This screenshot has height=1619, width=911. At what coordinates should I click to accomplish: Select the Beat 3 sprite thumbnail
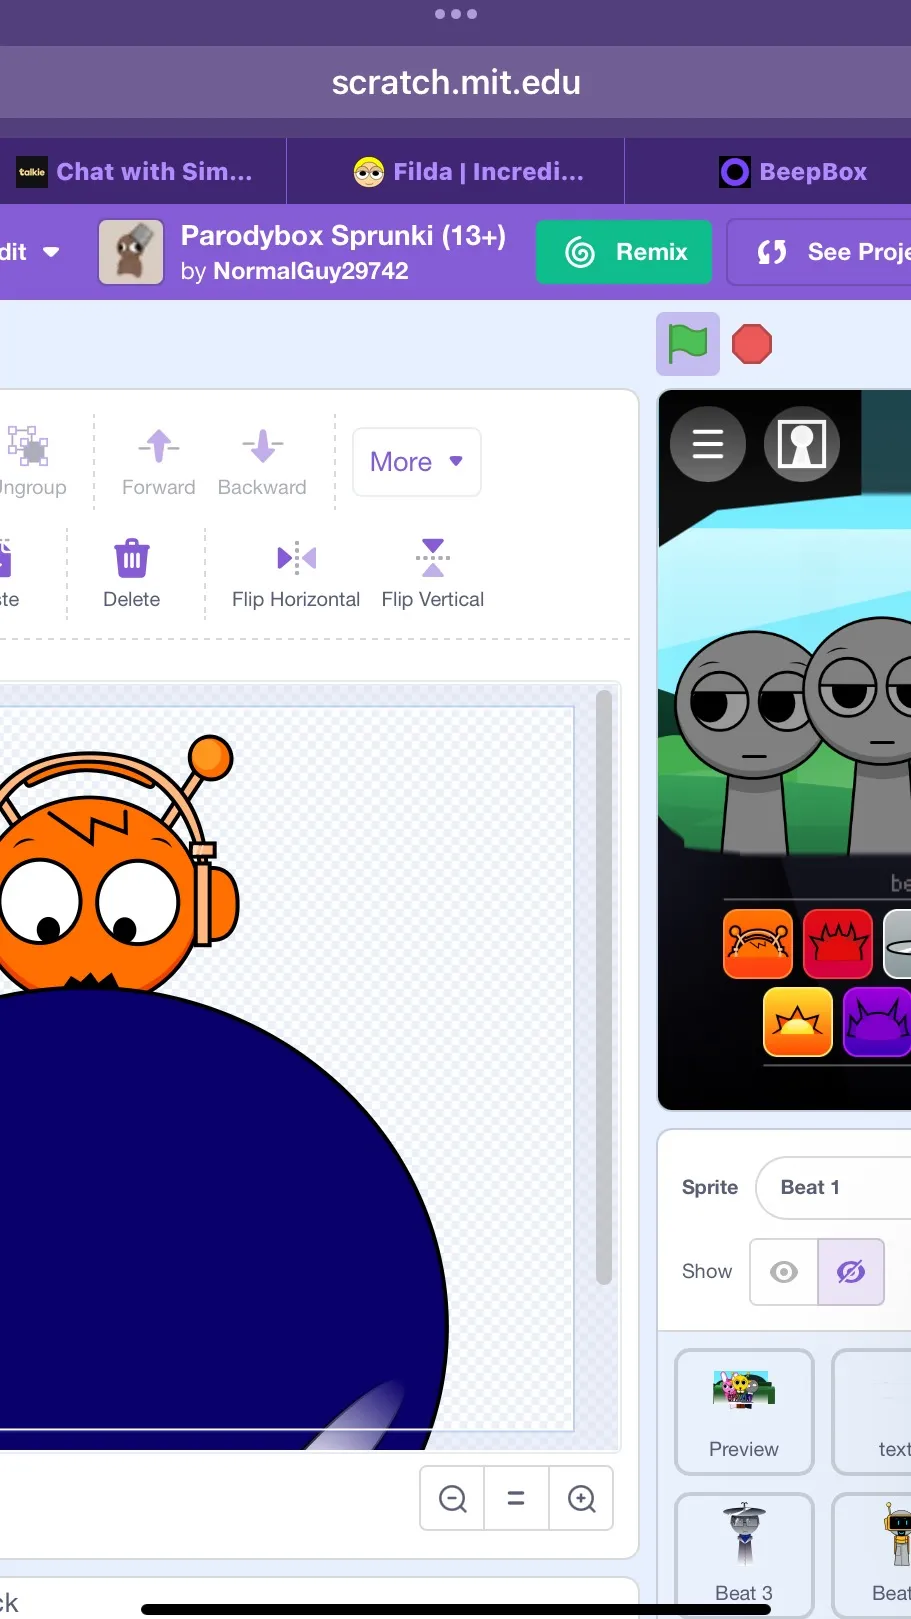point(744,1552)
